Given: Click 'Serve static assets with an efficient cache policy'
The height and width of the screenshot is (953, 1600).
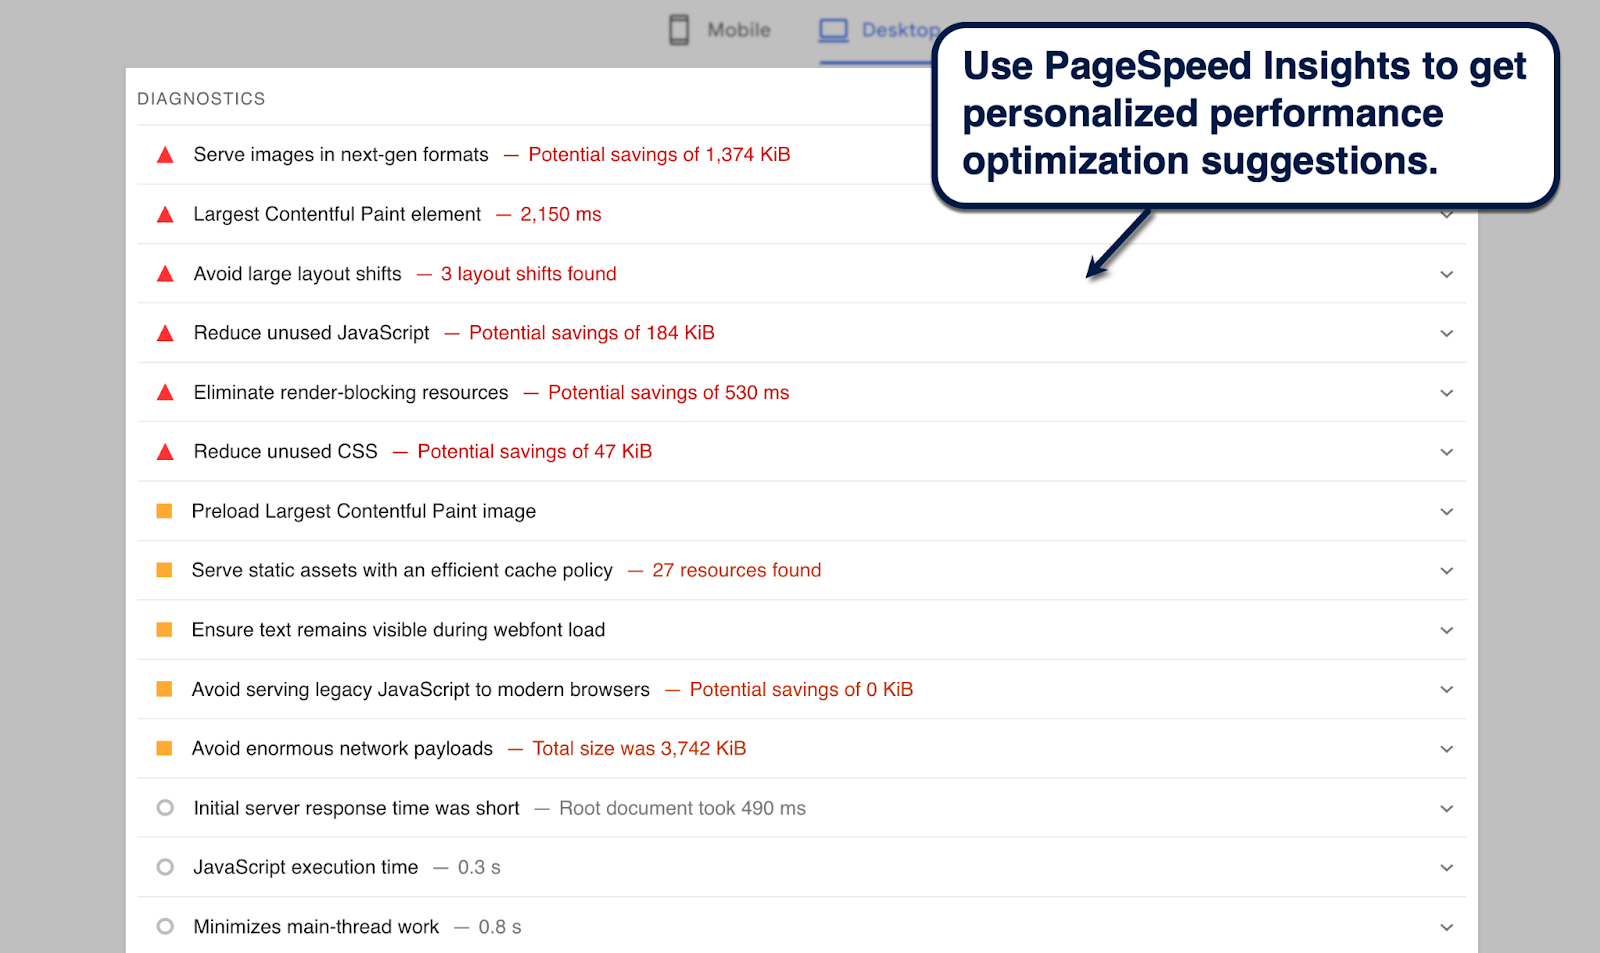Looking at the screenshot, I should coord(402,570).
